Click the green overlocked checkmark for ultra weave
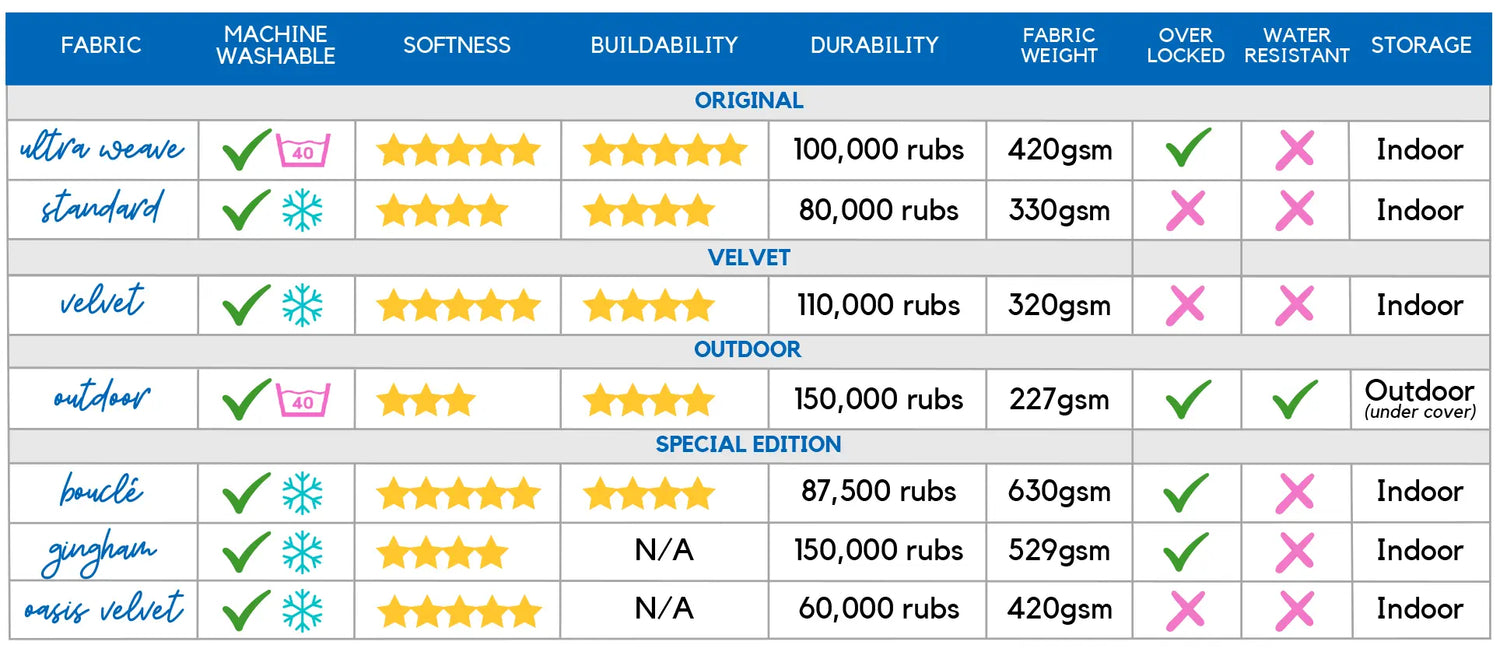Viewport: 1500px width, 659px height. [1188, 148]
